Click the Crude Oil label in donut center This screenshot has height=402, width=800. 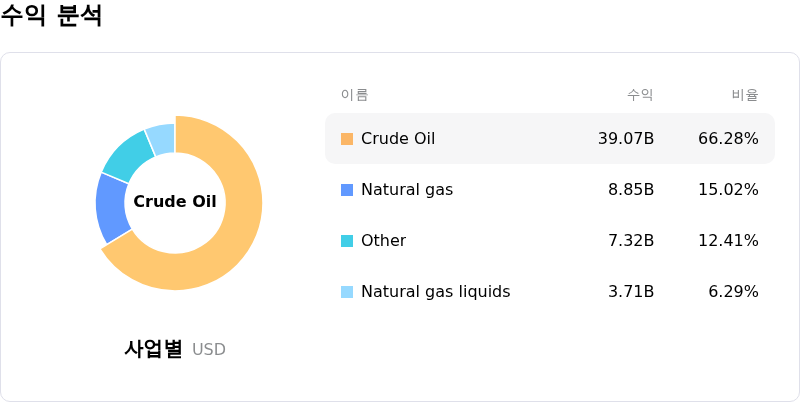coord(175,202)
